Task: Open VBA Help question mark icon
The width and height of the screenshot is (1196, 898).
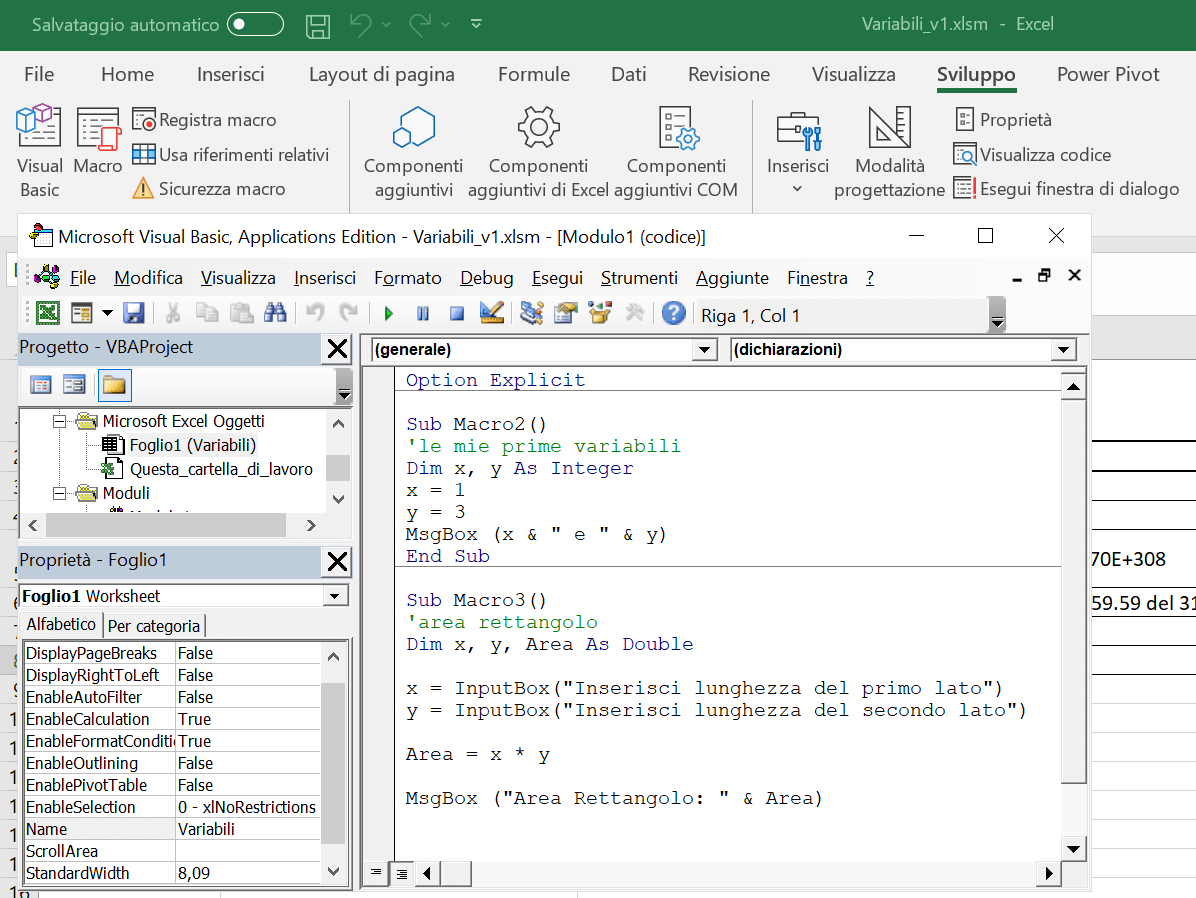Action: click(674, 313)
